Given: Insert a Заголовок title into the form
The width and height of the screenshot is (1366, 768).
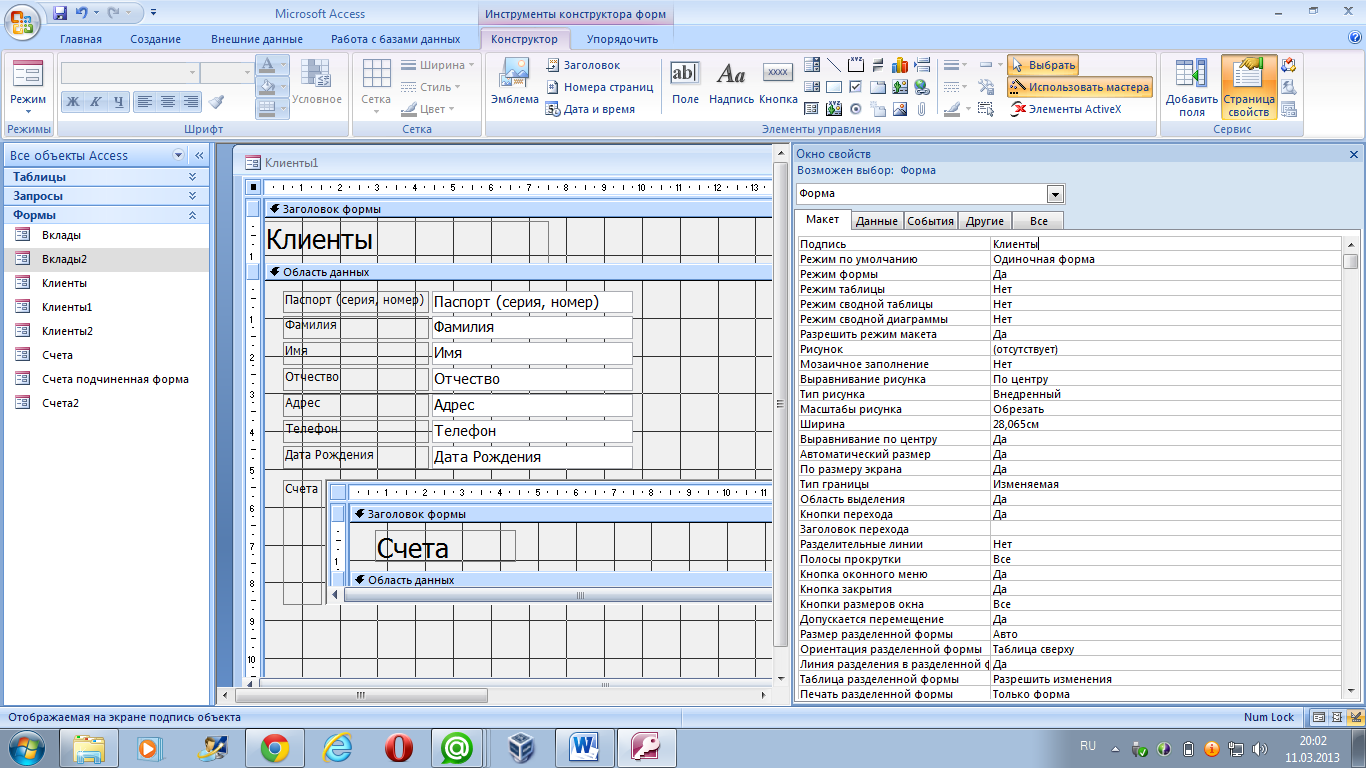Looking at the screenshot, I should pyautogui.click(x=585, y=65).
